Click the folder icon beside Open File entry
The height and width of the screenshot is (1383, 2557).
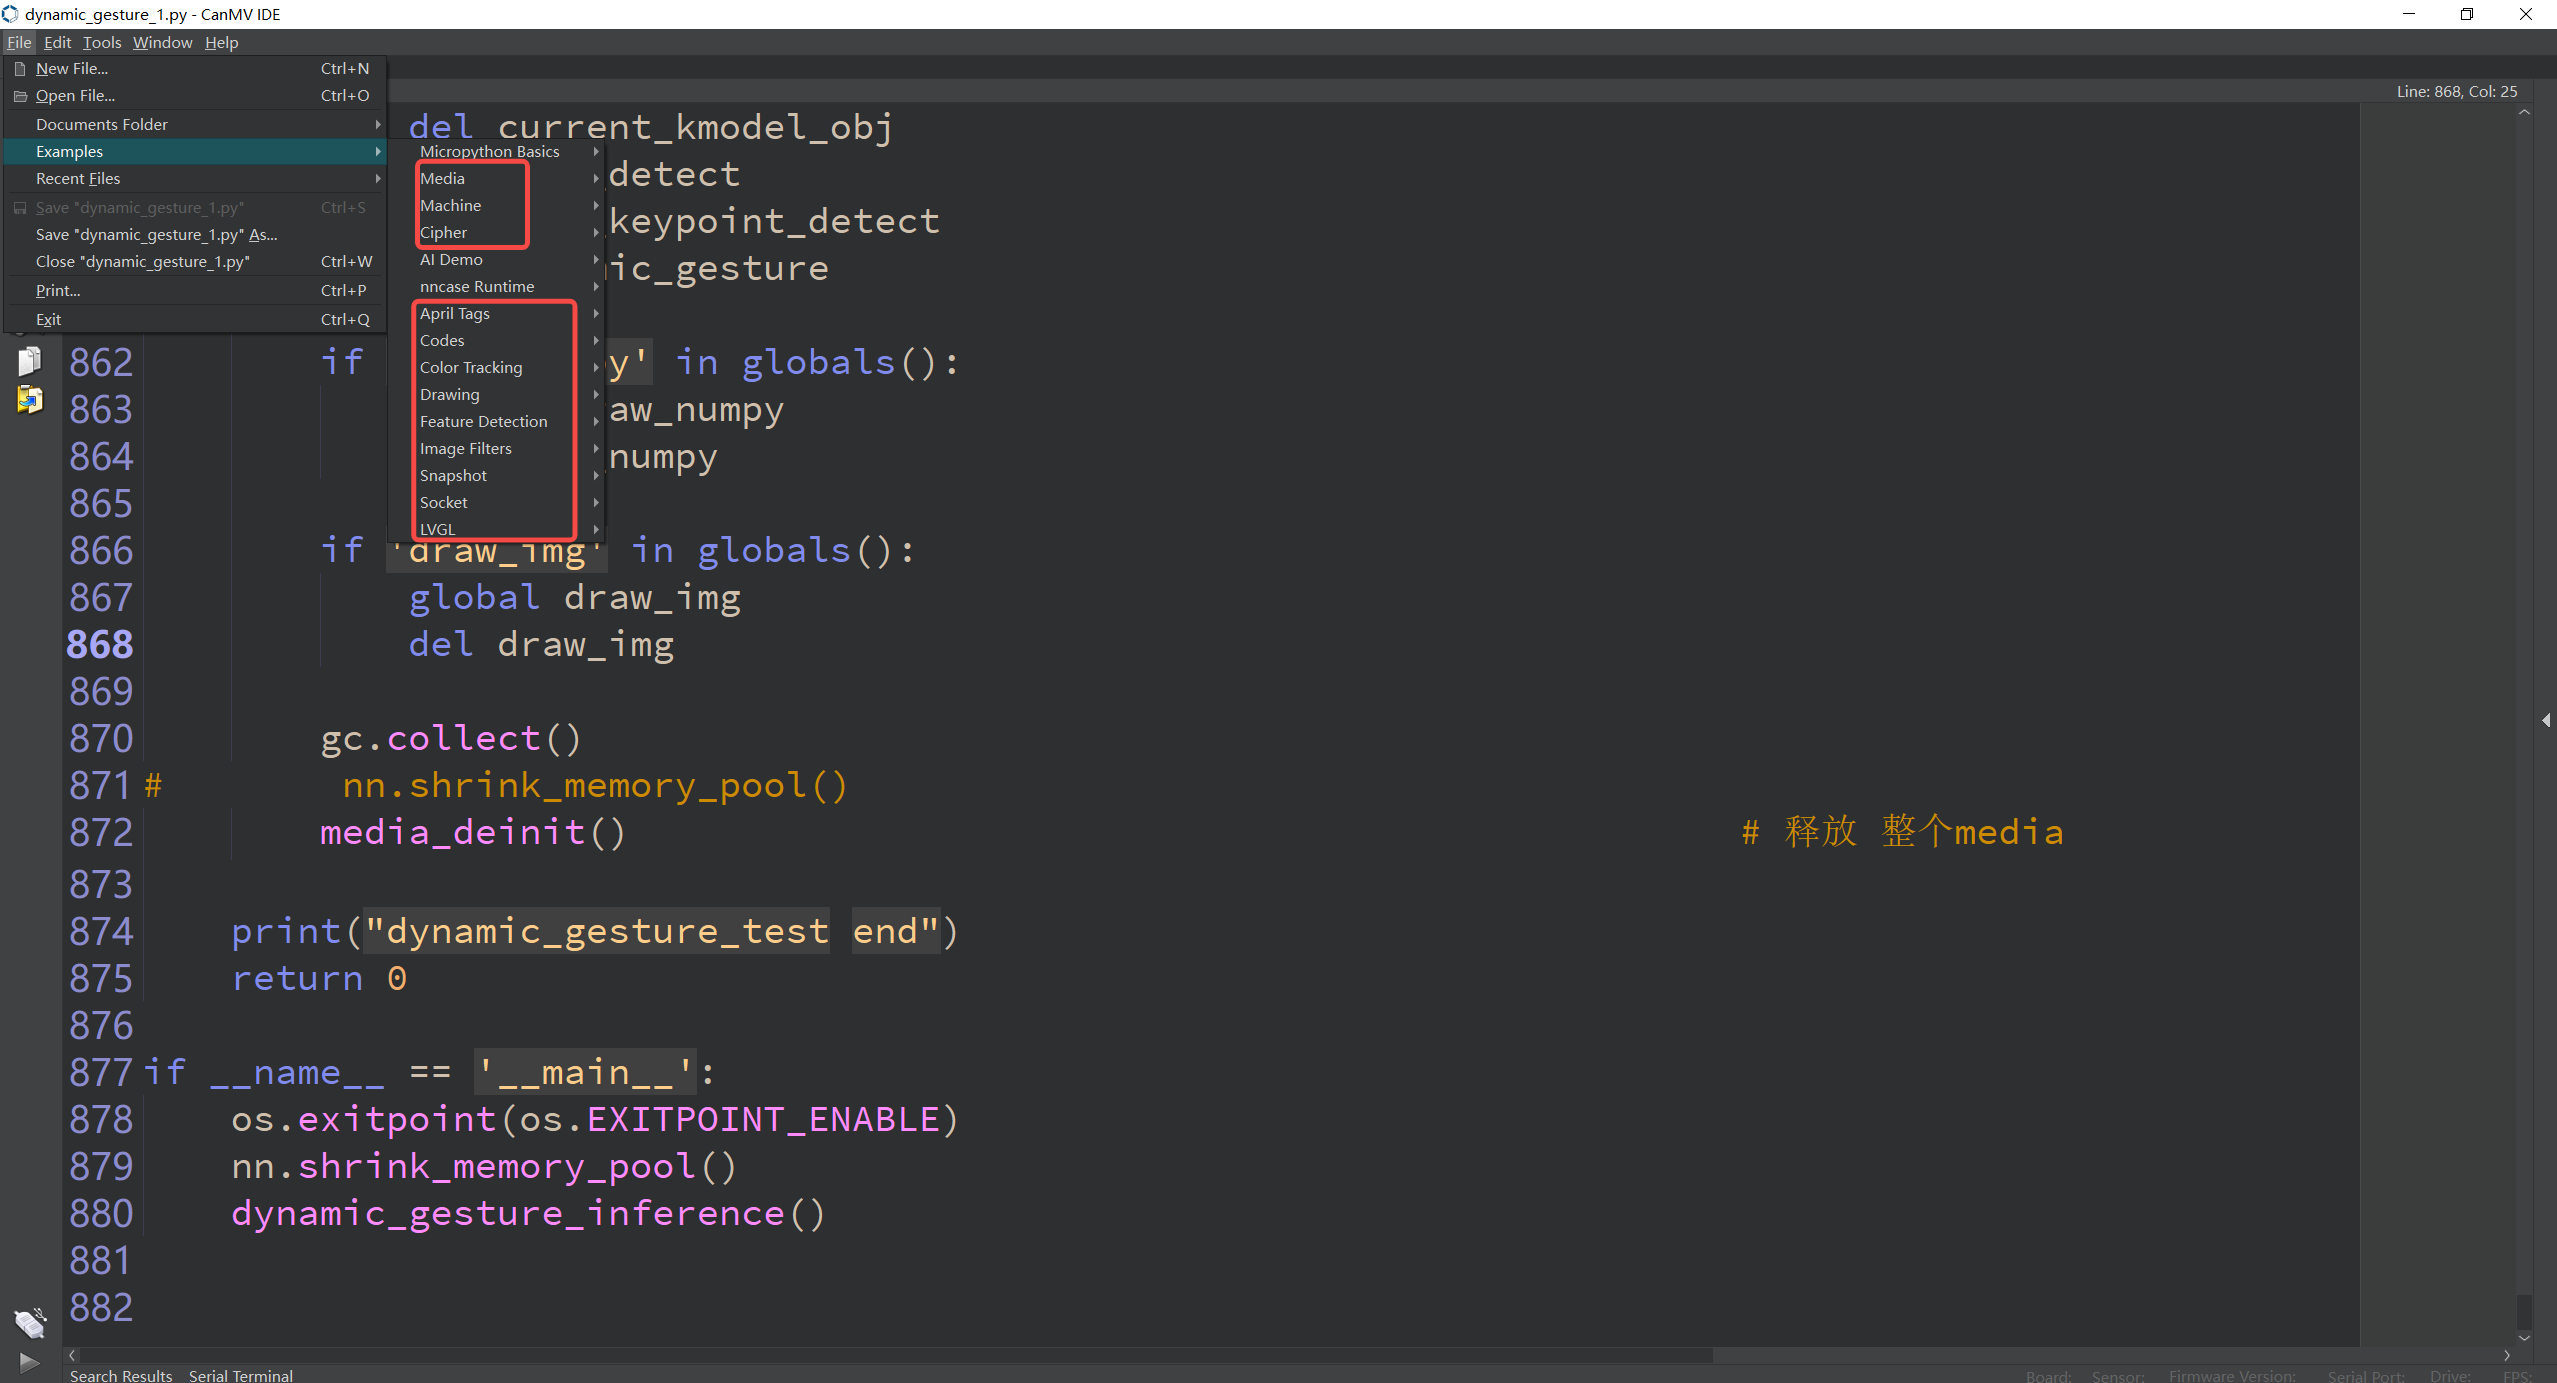tap(20, 95)
